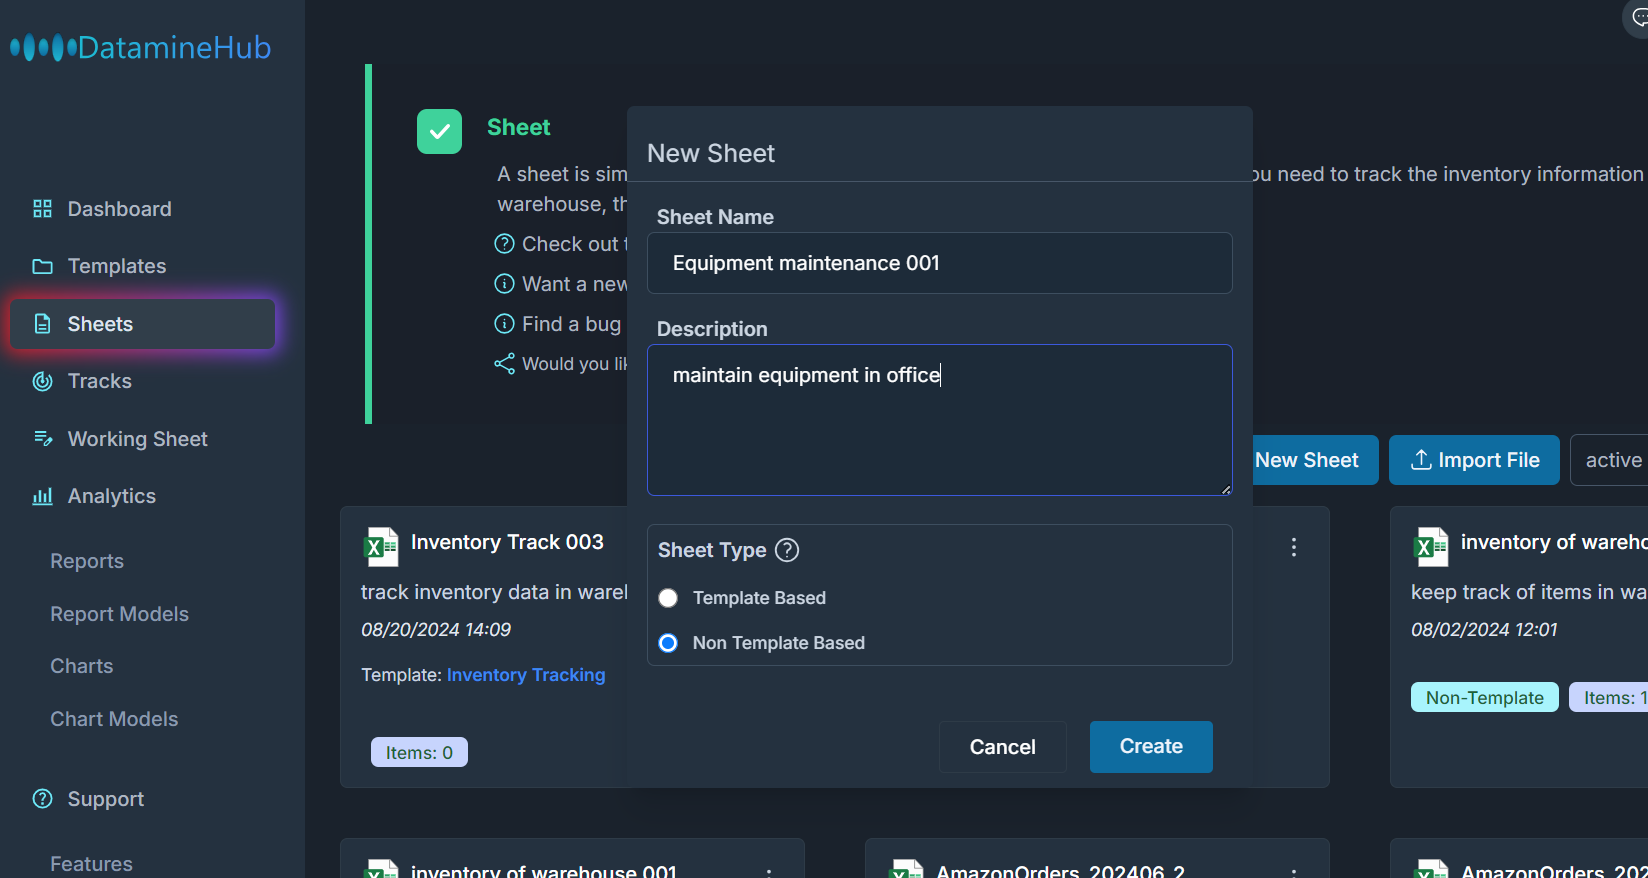Screen dimensions: 1648x878
Task: Click the DatamineHub logo
Action: click(x=141, y=47)
